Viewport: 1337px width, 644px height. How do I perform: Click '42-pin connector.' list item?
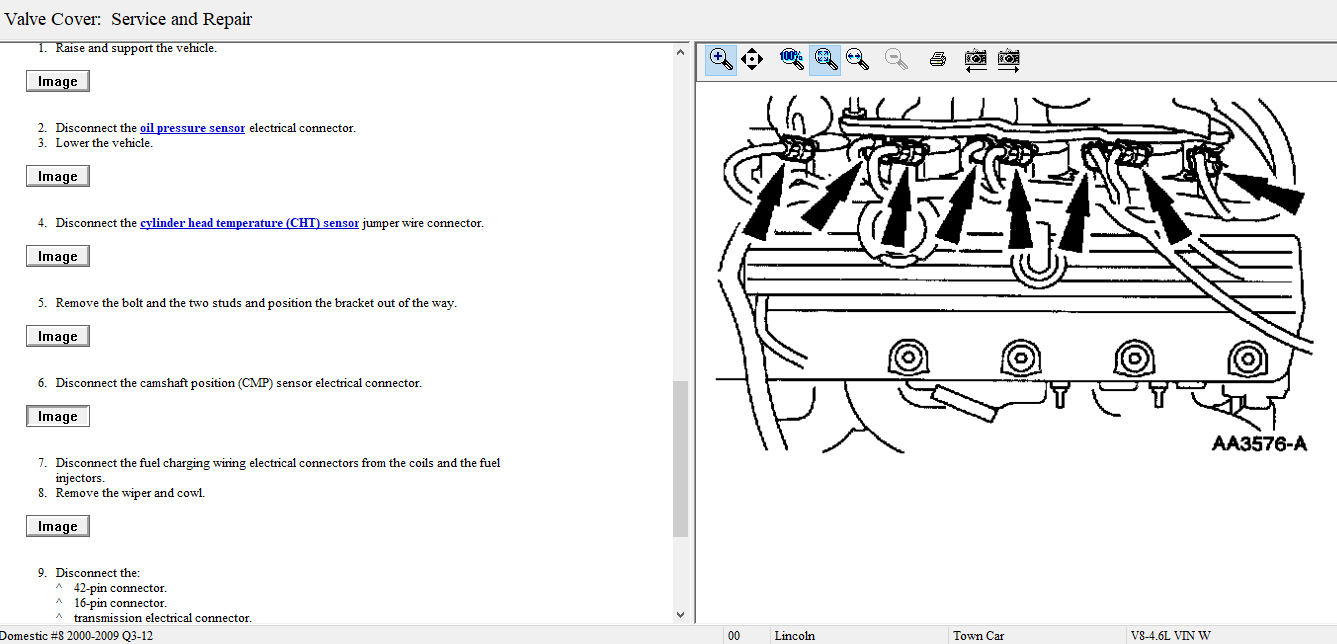pos(120,588)
